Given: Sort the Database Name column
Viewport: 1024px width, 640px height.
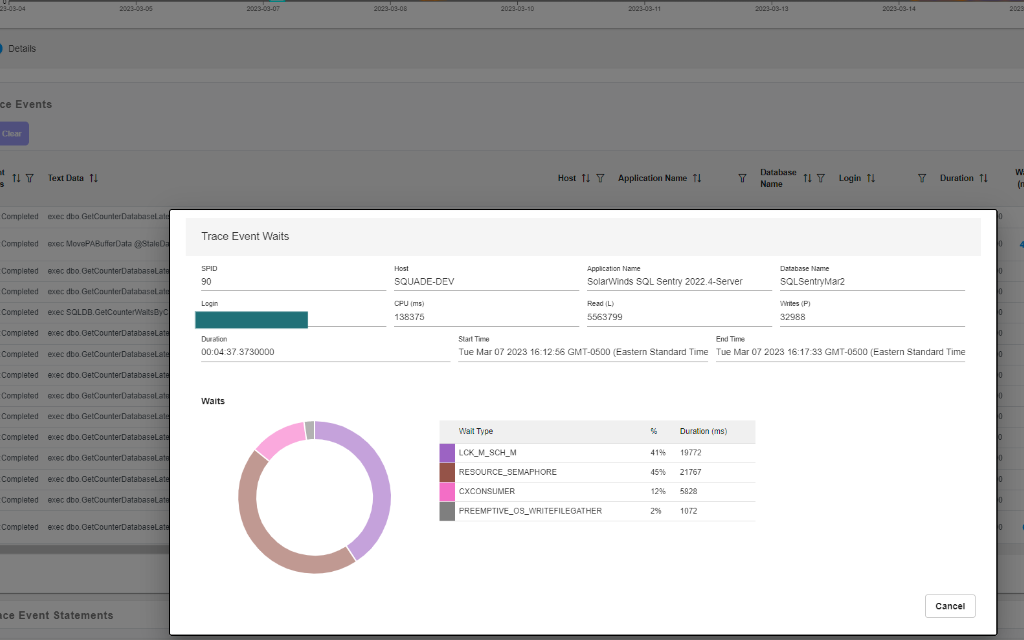Looking at the screenshot, I should 806,178.
